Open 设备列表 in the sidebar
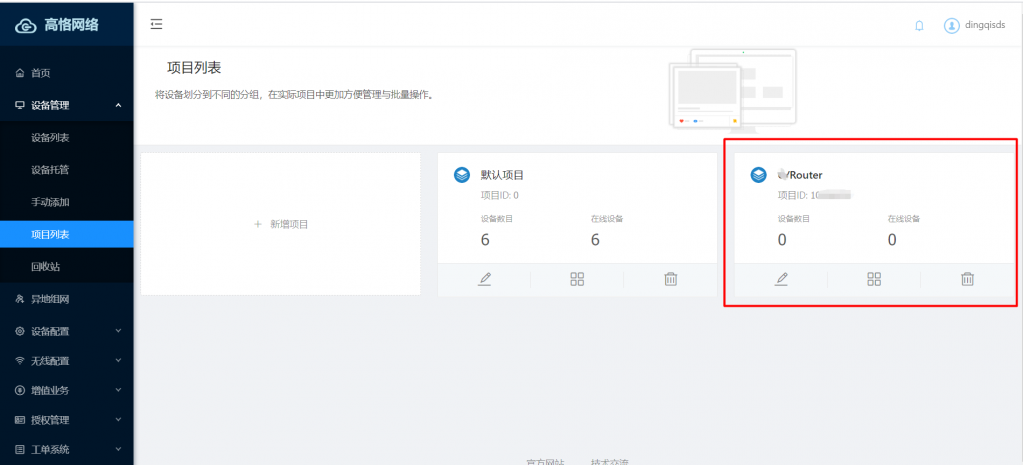Viewport: 1023px width, 465px height. (x=50, y=137)
